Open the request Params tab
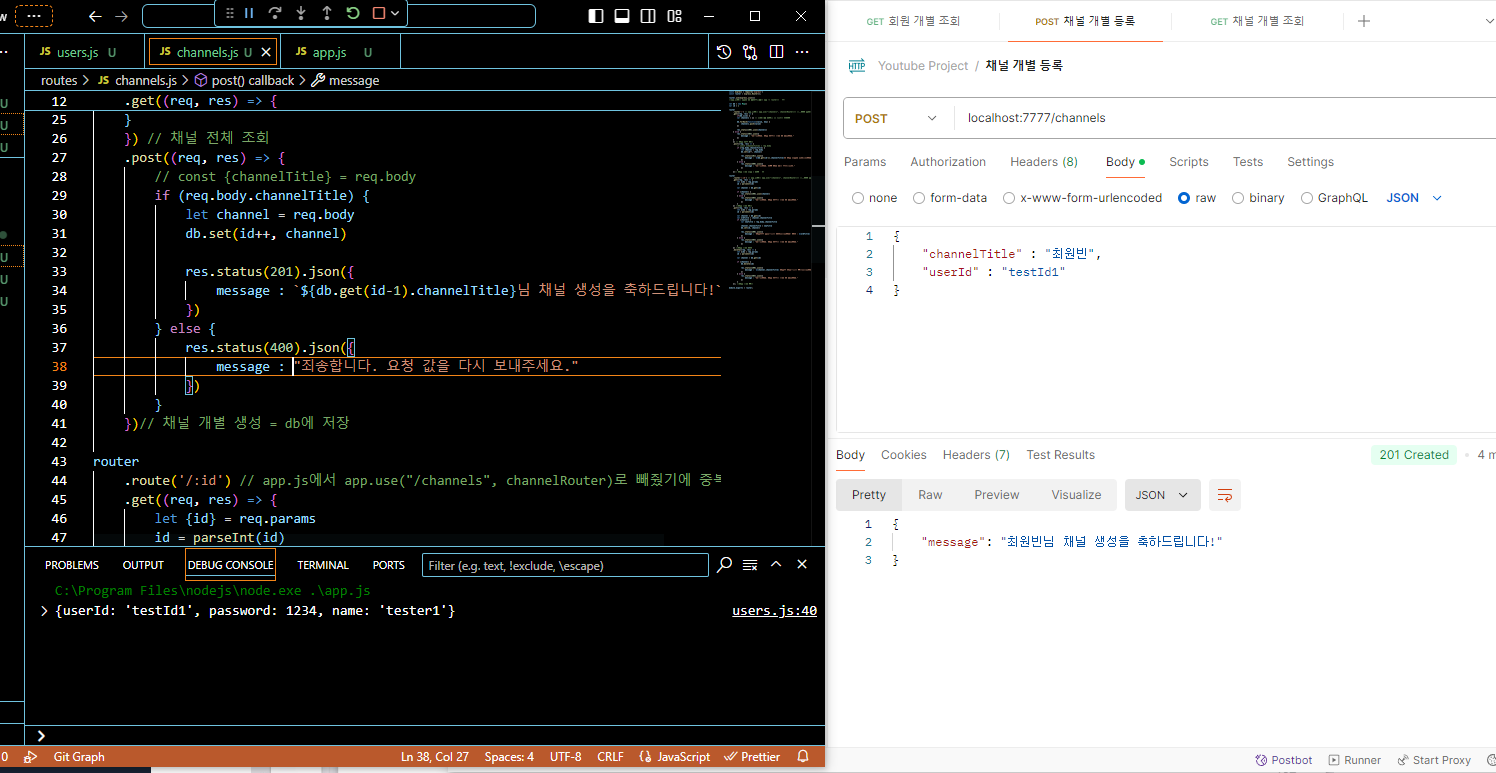The height and width of the screenshot is (773, 1496). tap(865, 162)
